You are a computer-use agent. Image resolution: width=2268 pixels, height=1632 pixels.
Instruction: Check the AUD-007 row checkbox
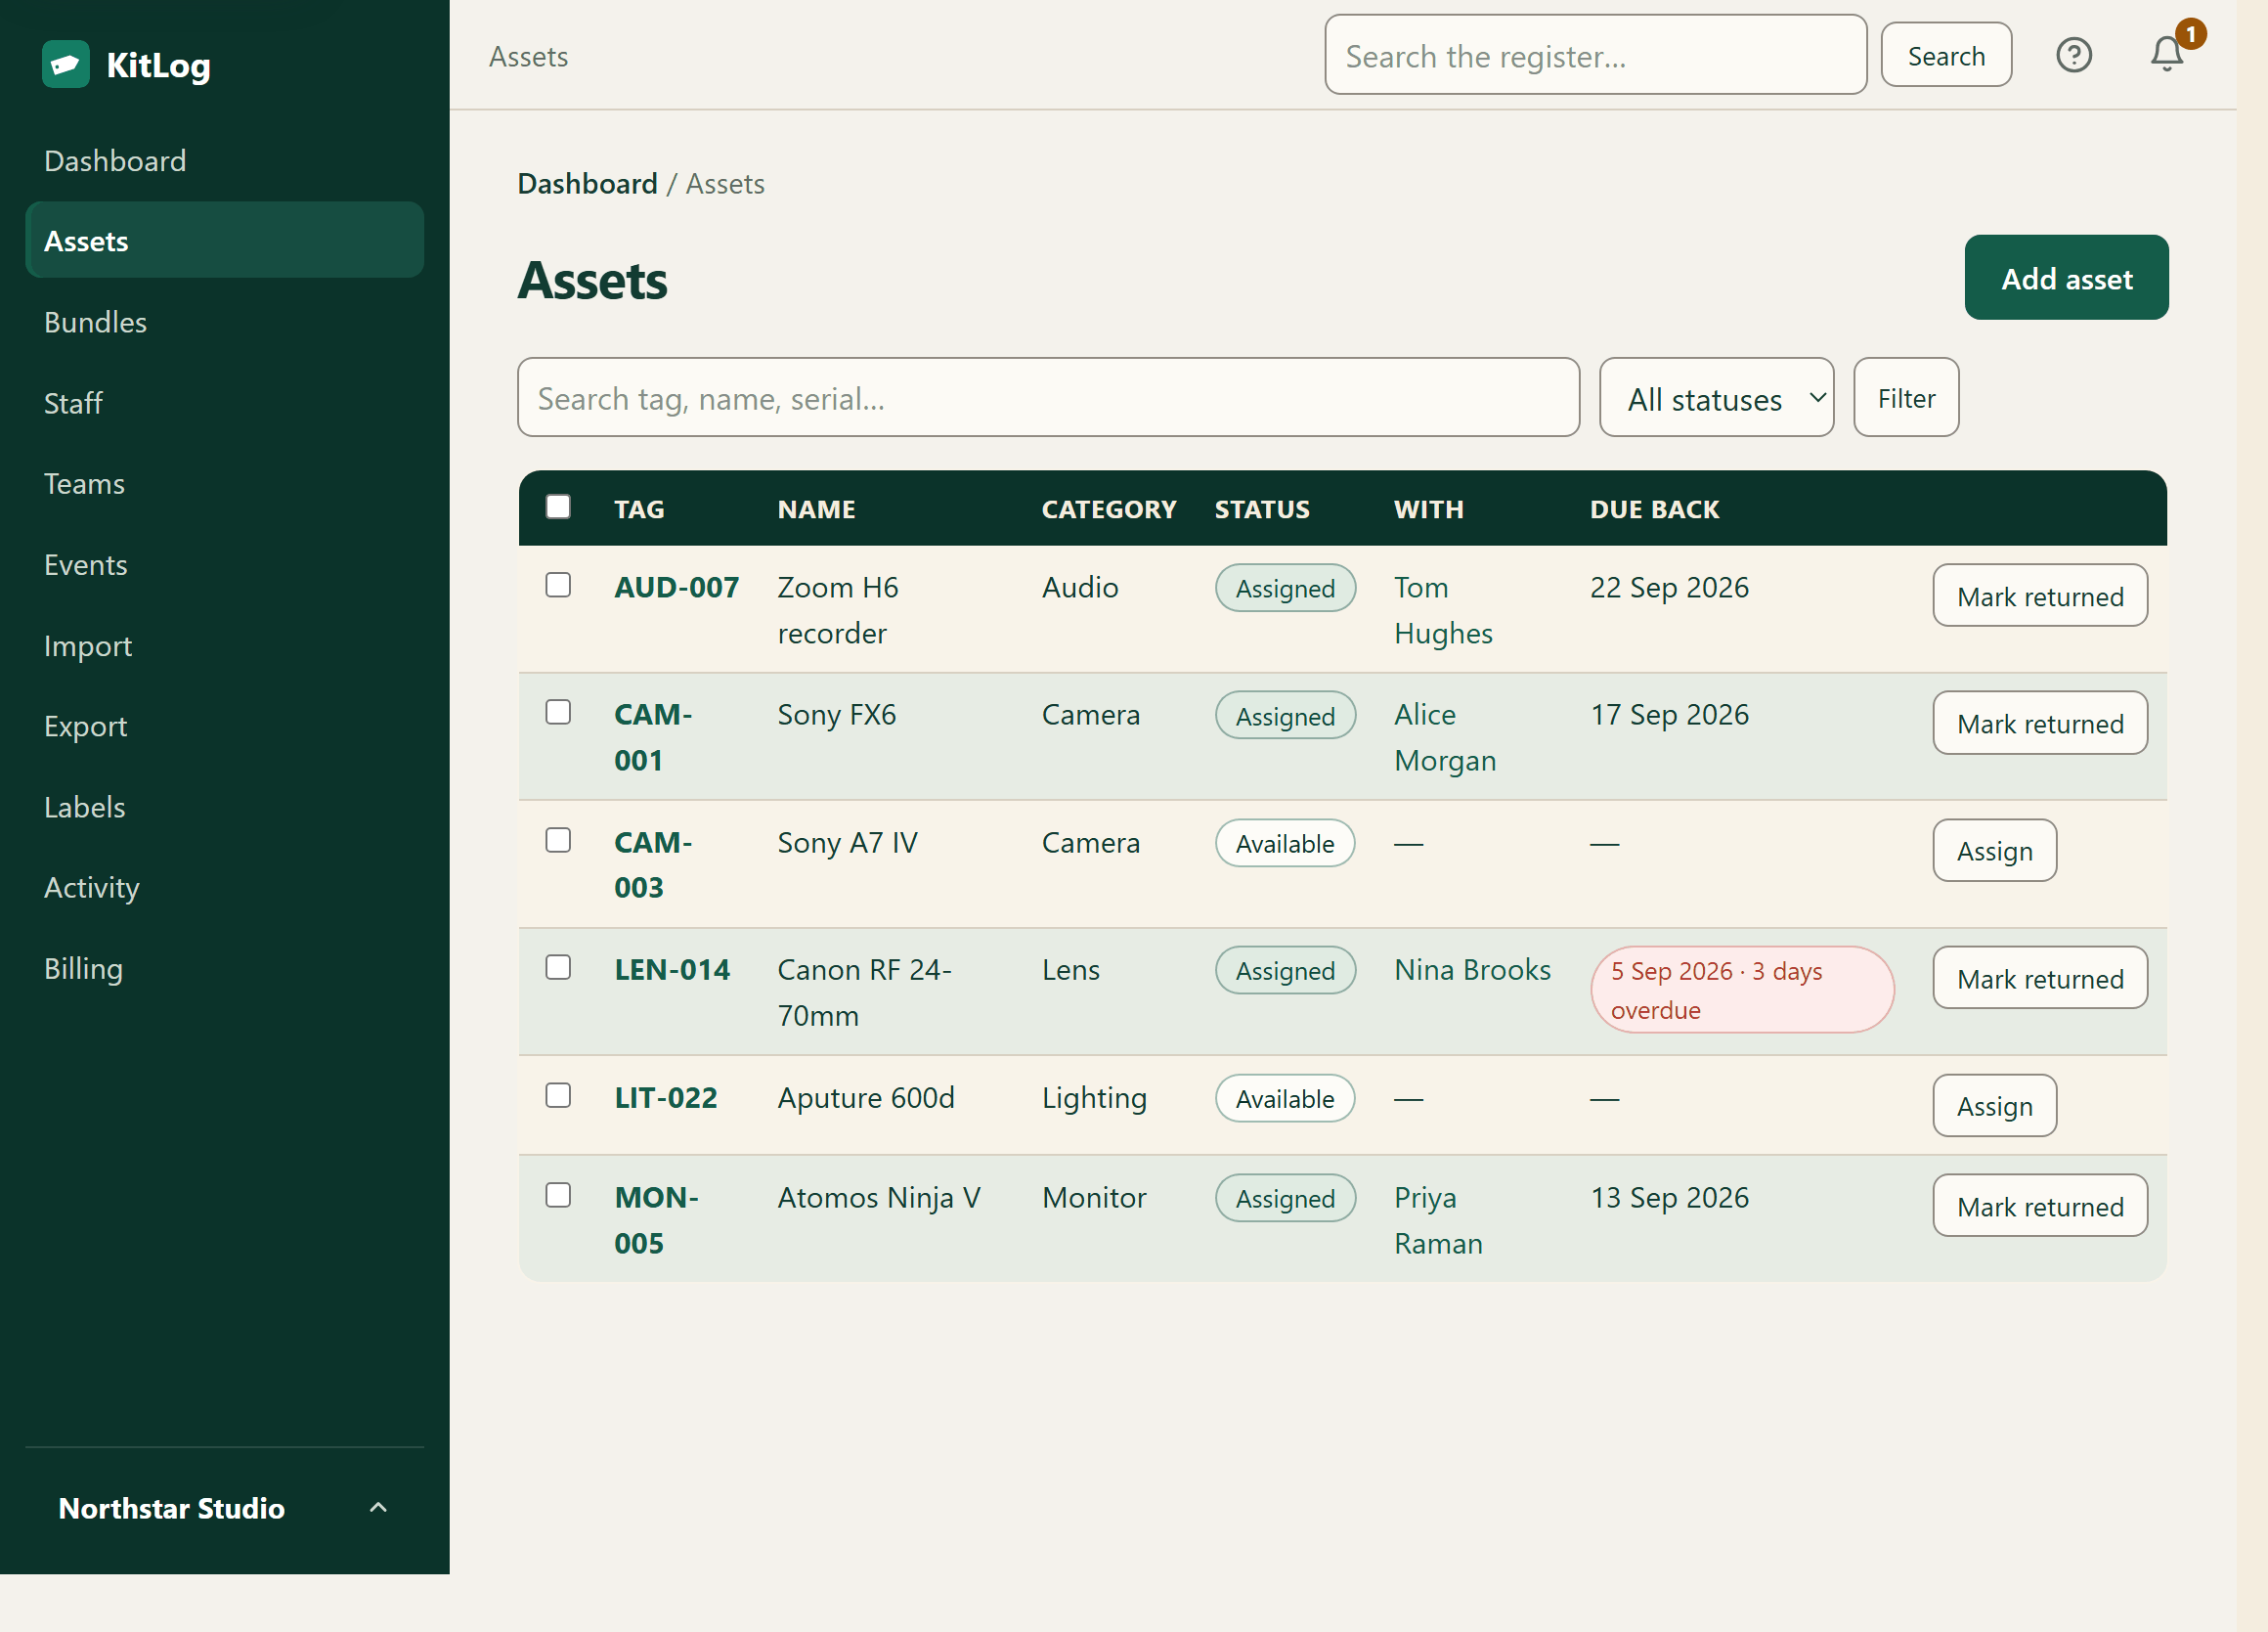[x=558, y=585]
